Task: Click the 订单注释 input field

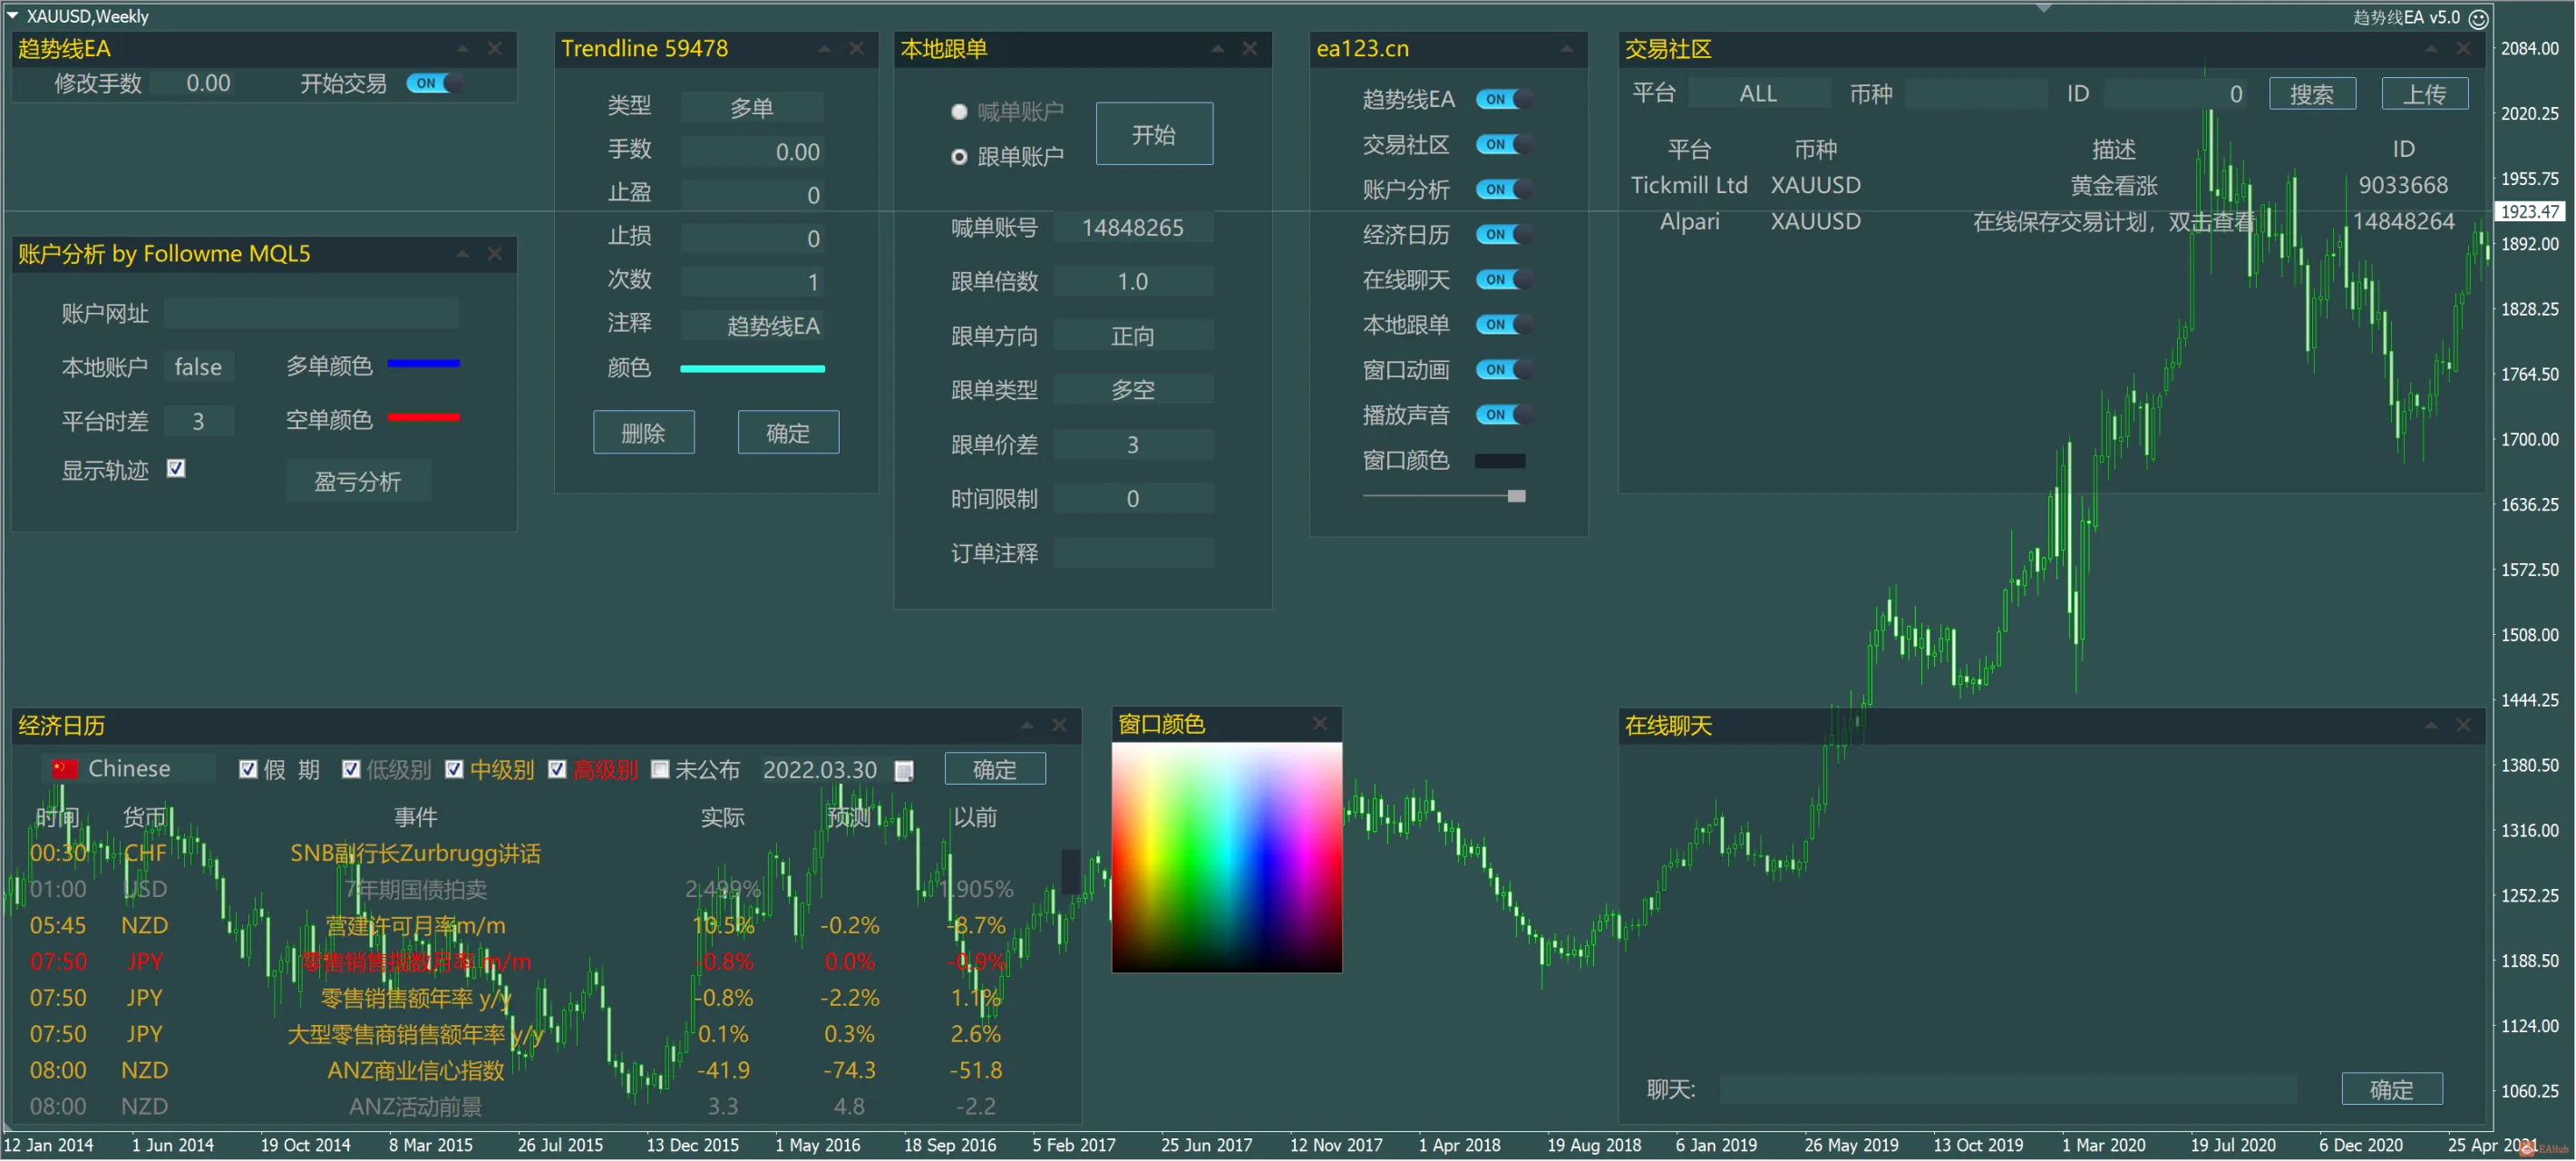Action: (1133, 553)
